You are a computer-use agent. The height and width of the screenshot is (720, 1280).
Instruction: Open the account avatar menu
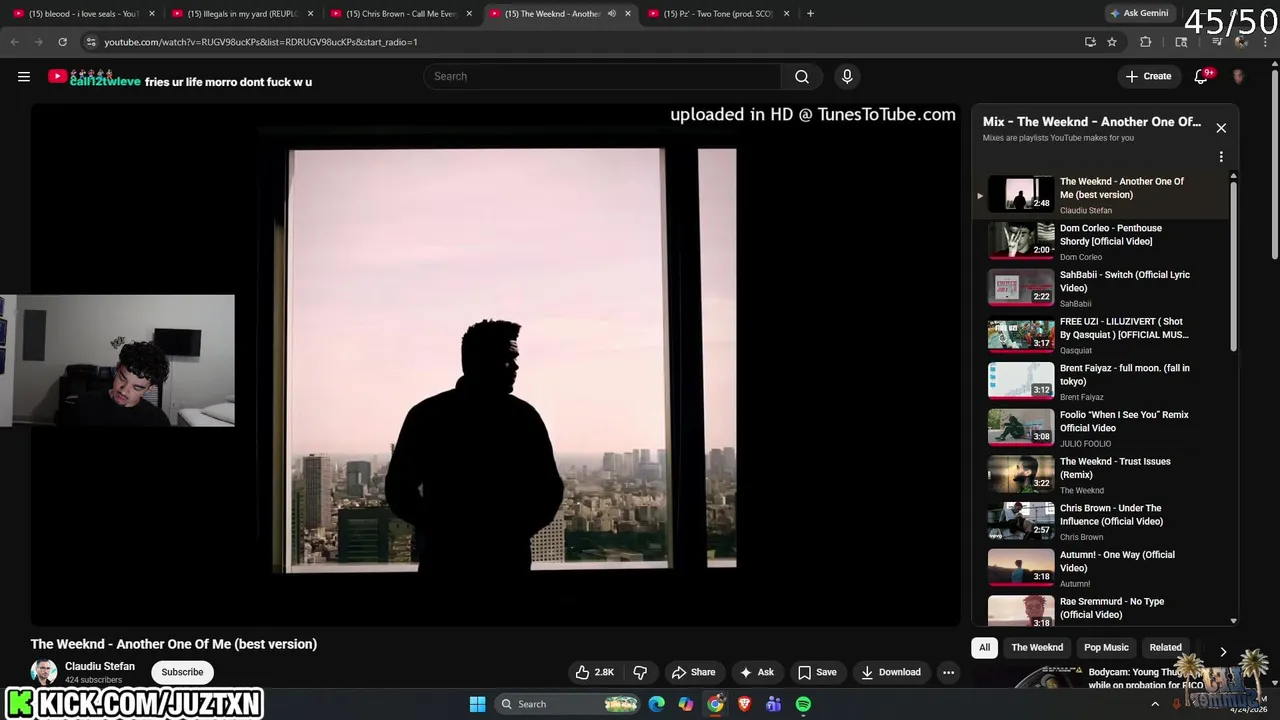pyautogui.click(x=1238, y=76)
